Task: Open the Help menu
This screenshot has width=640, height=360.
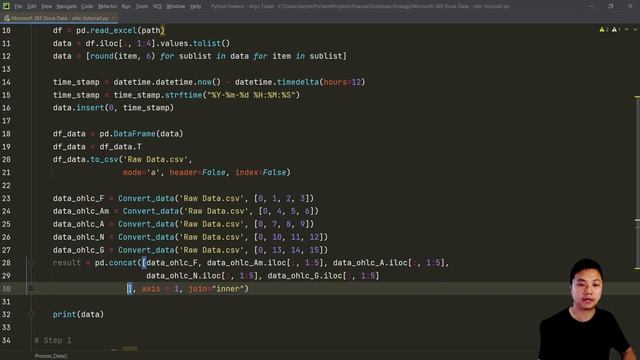Action: tap(196, 7)
